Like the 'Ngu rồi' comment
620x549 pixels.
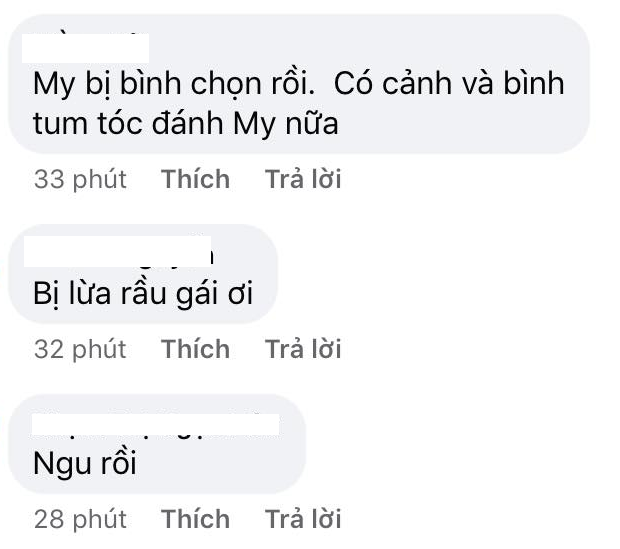pyautogui.click(x=196, y=519)
